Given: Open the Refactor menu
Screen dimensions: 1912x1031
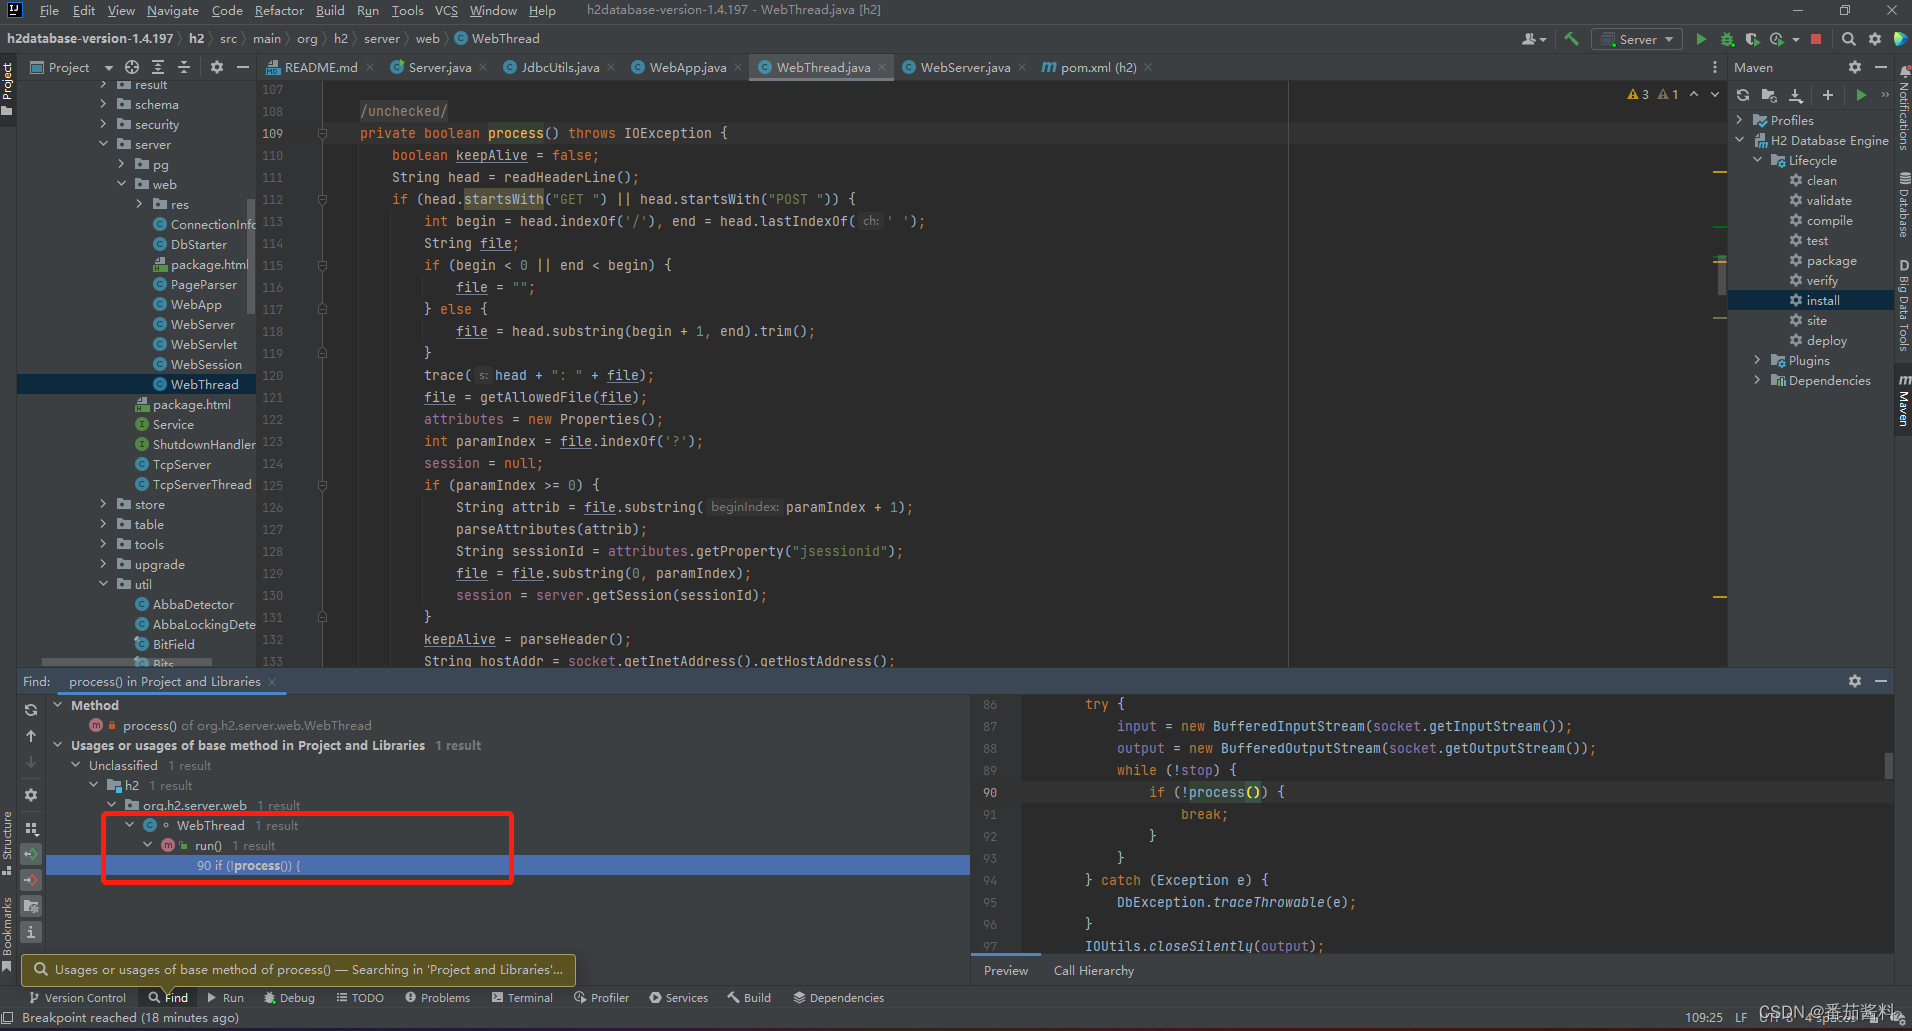Looking at the screenshot, I should click(279, 11).
